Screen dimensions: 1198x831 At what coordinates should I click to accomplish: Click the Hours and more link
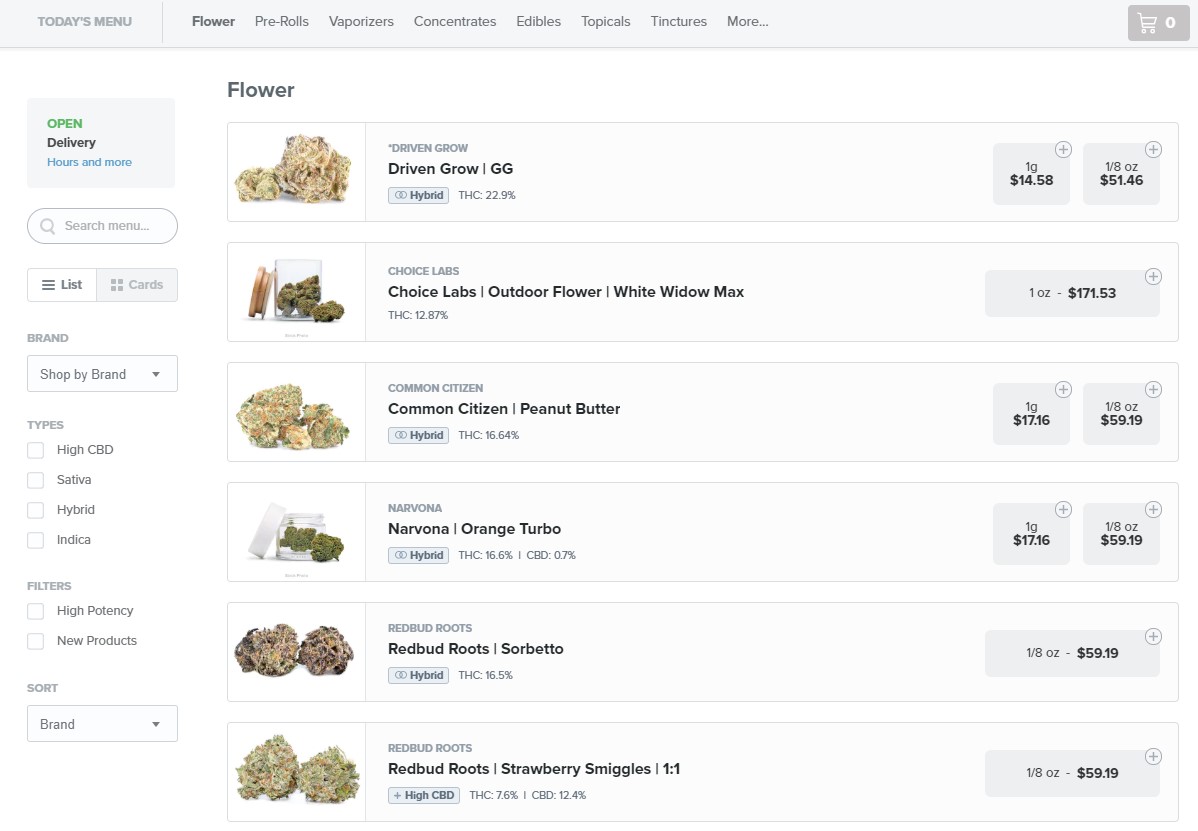89,162
